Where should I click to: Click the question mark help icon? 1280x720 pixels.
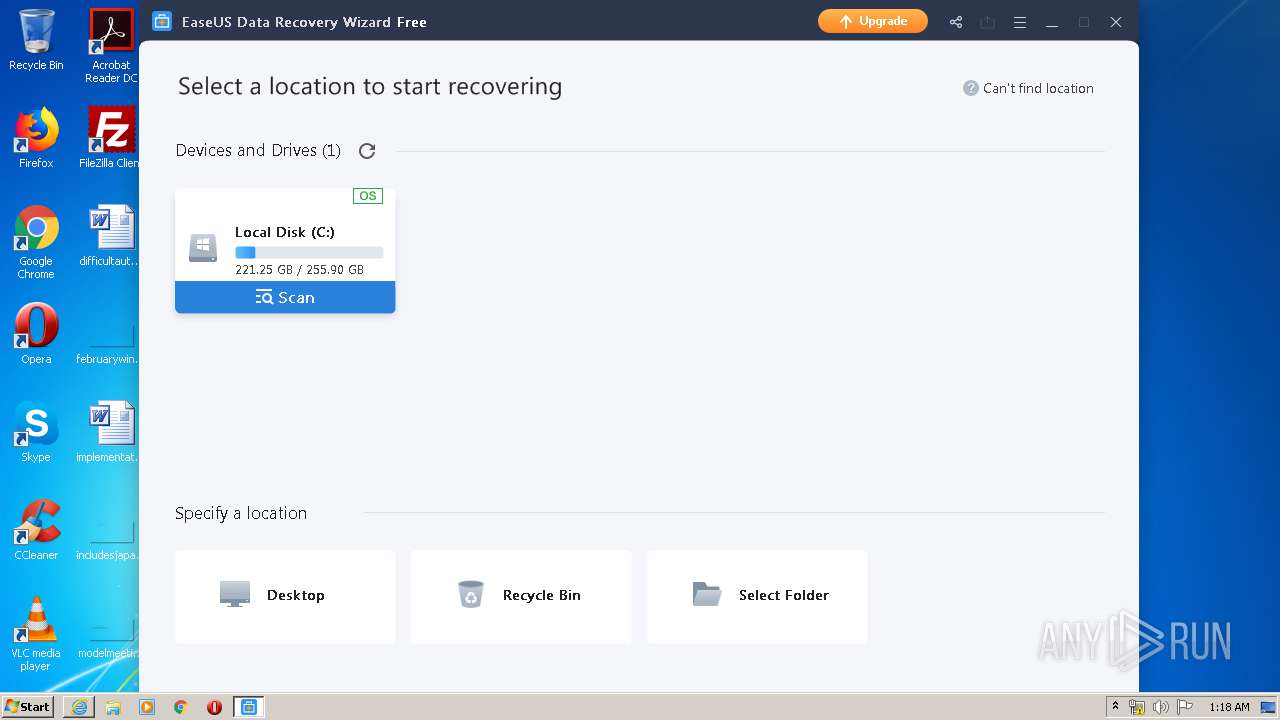coord(970,88)
